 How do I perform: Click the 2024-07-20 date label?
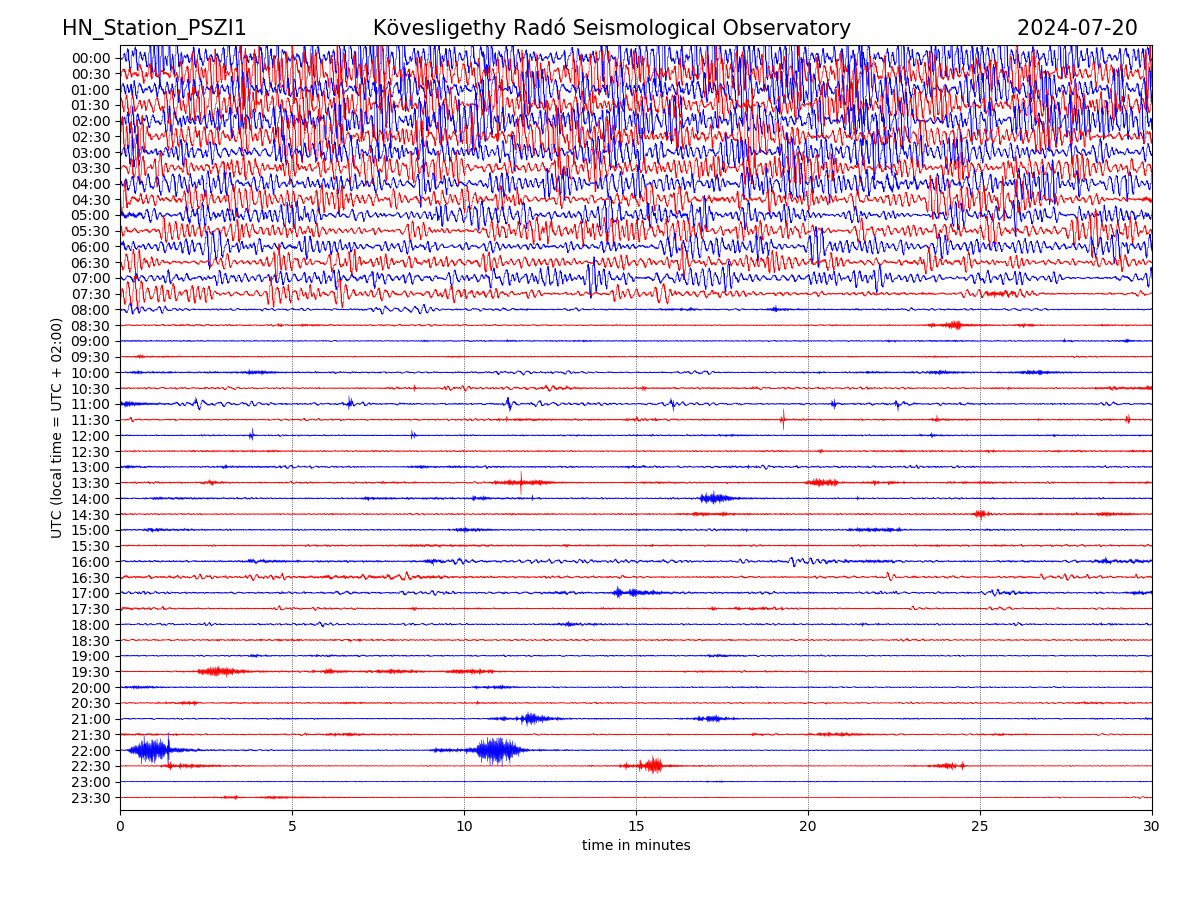[x=1076, y=28]
